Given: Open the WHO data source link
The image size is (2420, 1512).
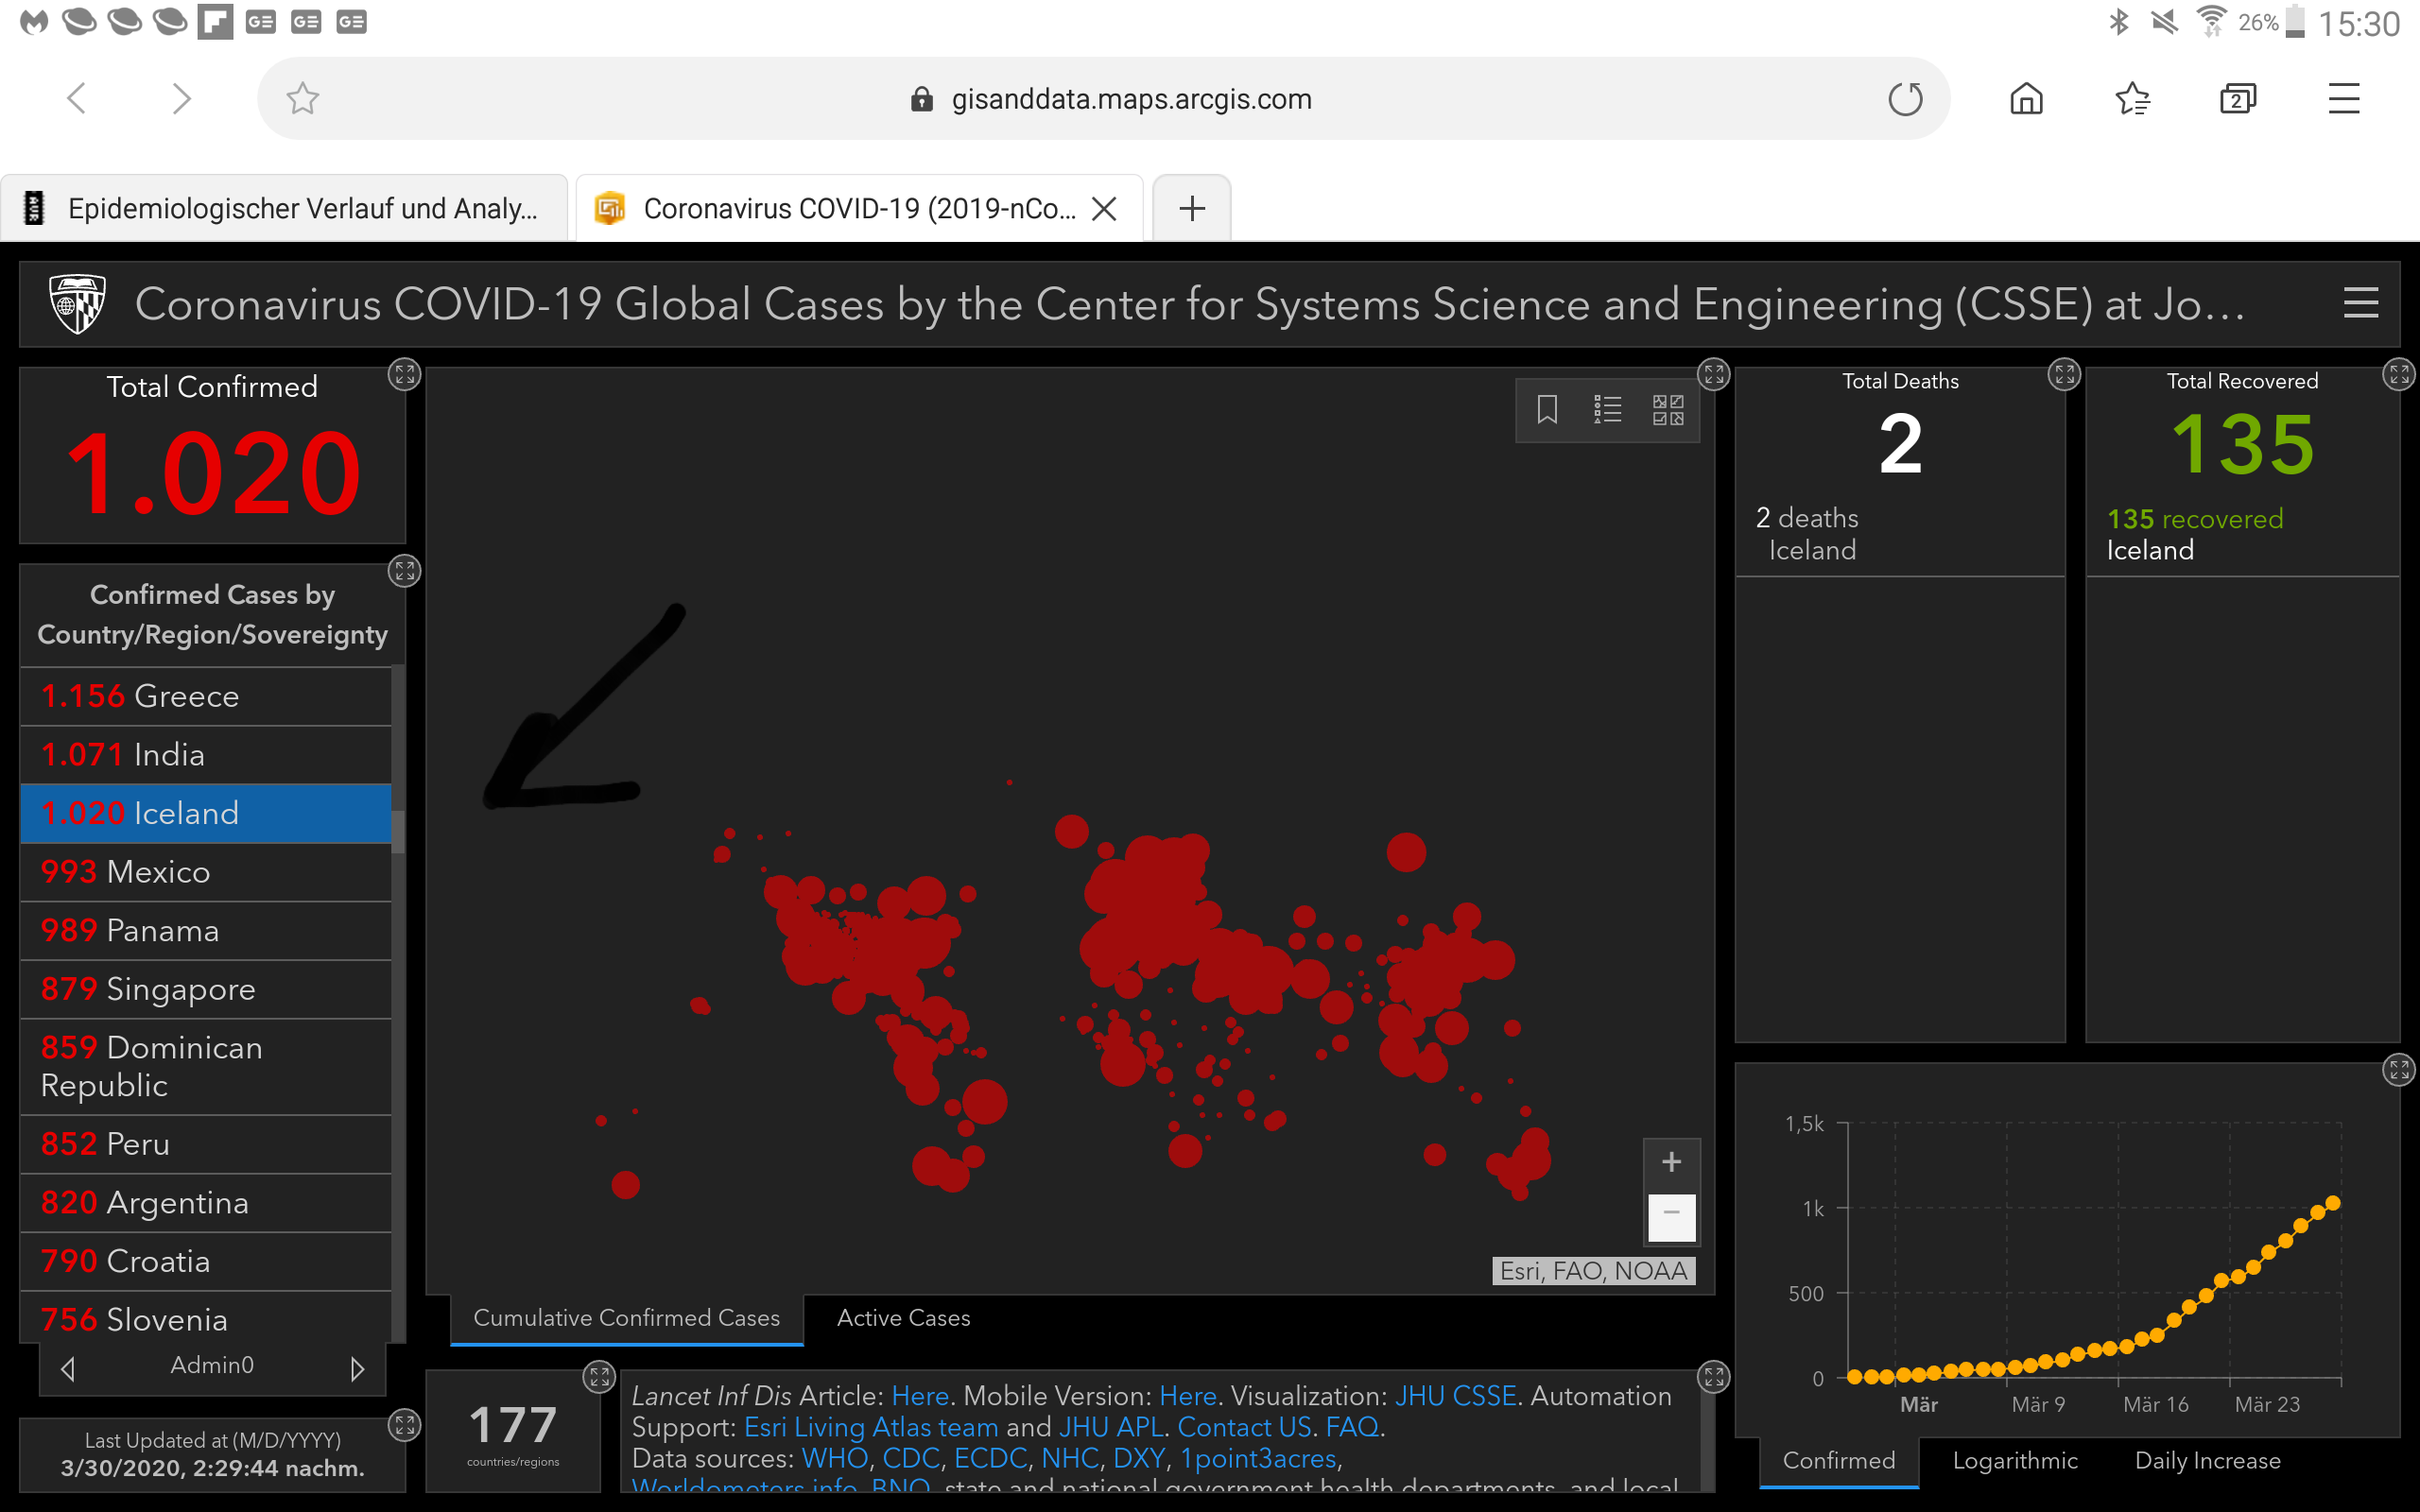Looking at the screenshot, I should pos(835,1459).
